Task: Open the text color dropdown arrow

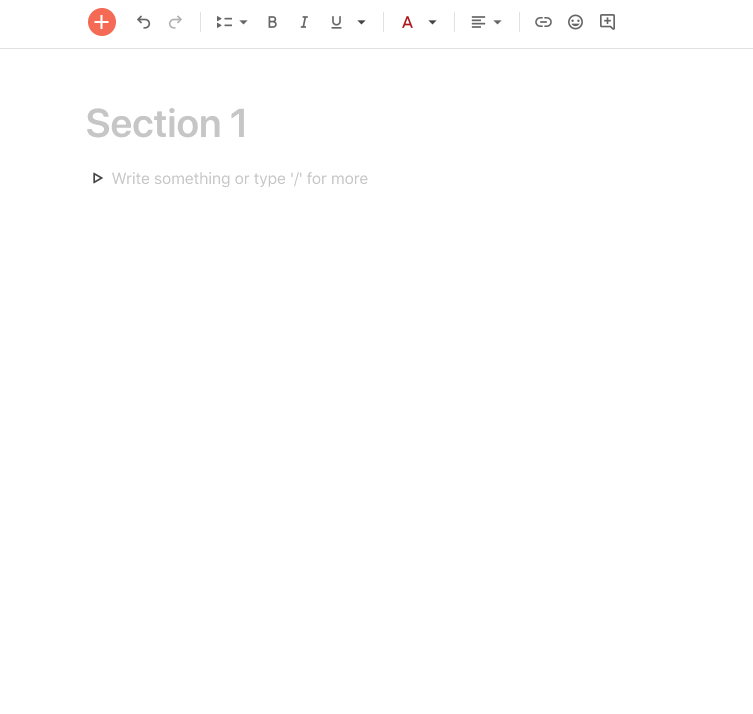Action: pyautogui.click(x=433, y=22)
